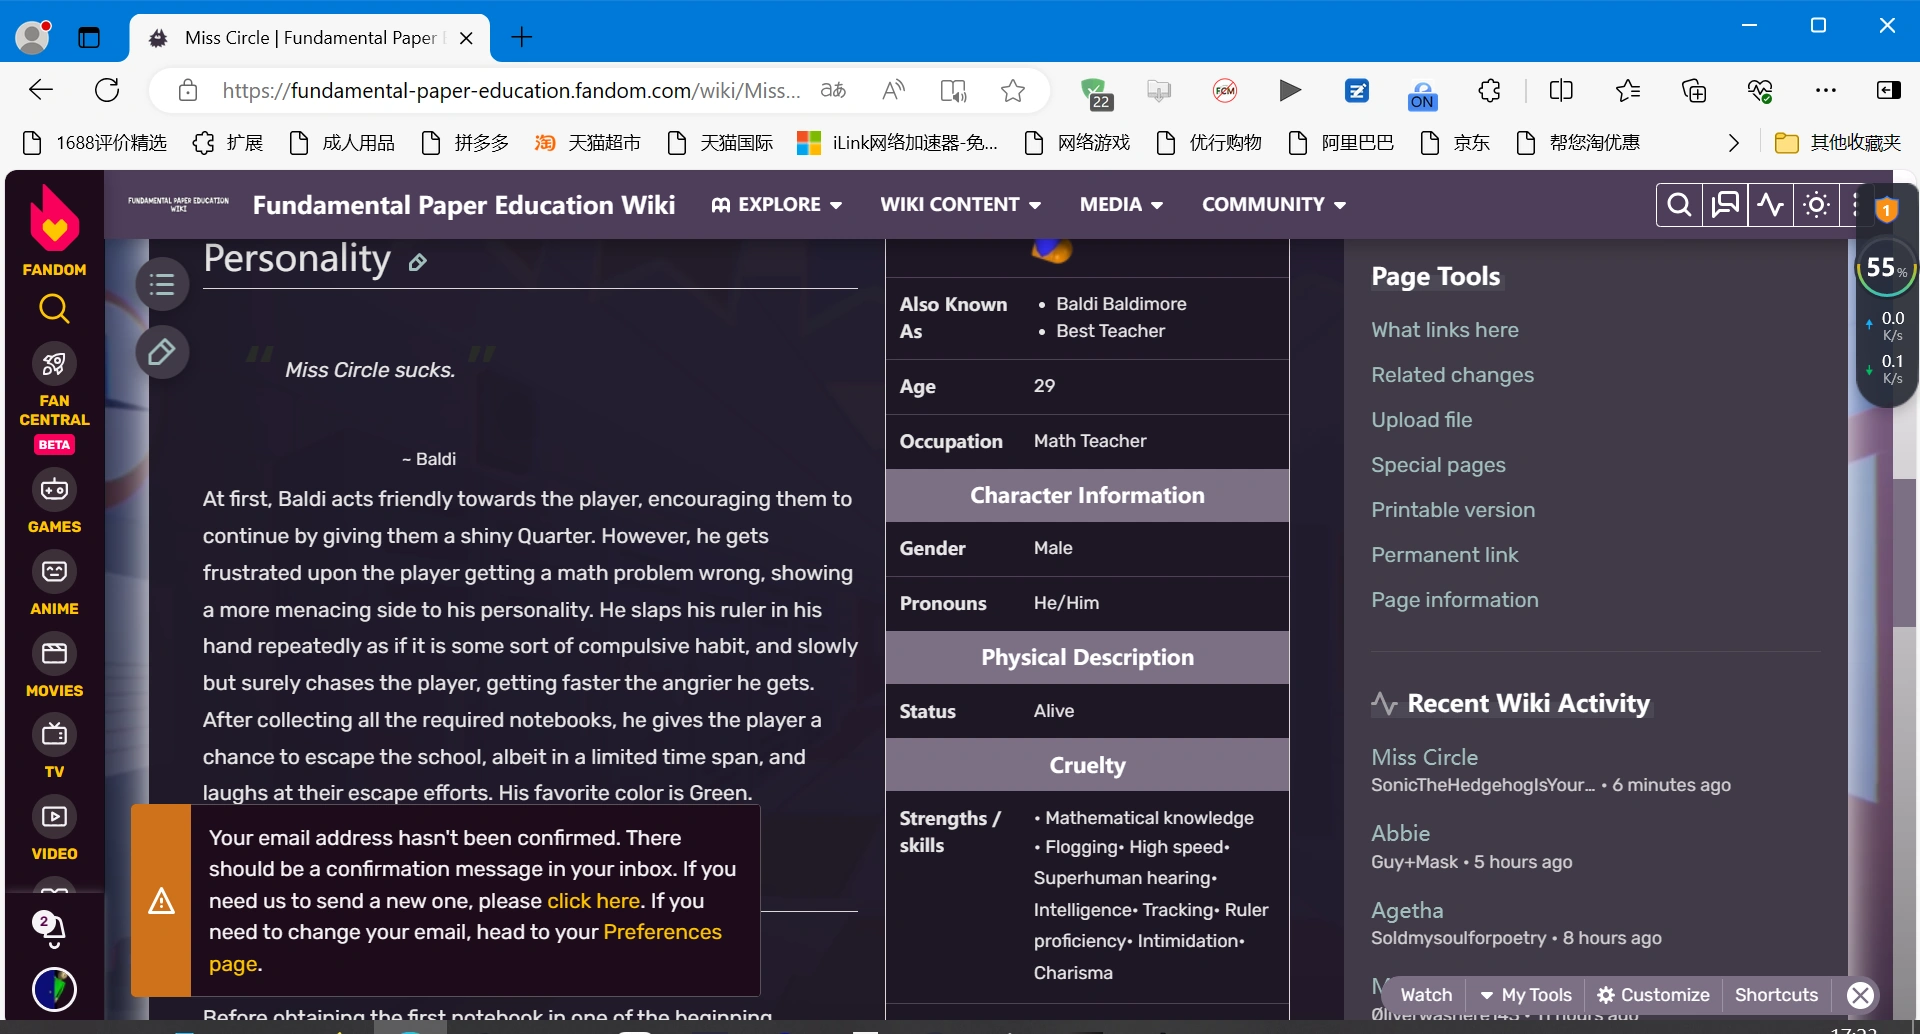
Task: Click the 55% circular progress meter
Action: tap(1886, 267)
